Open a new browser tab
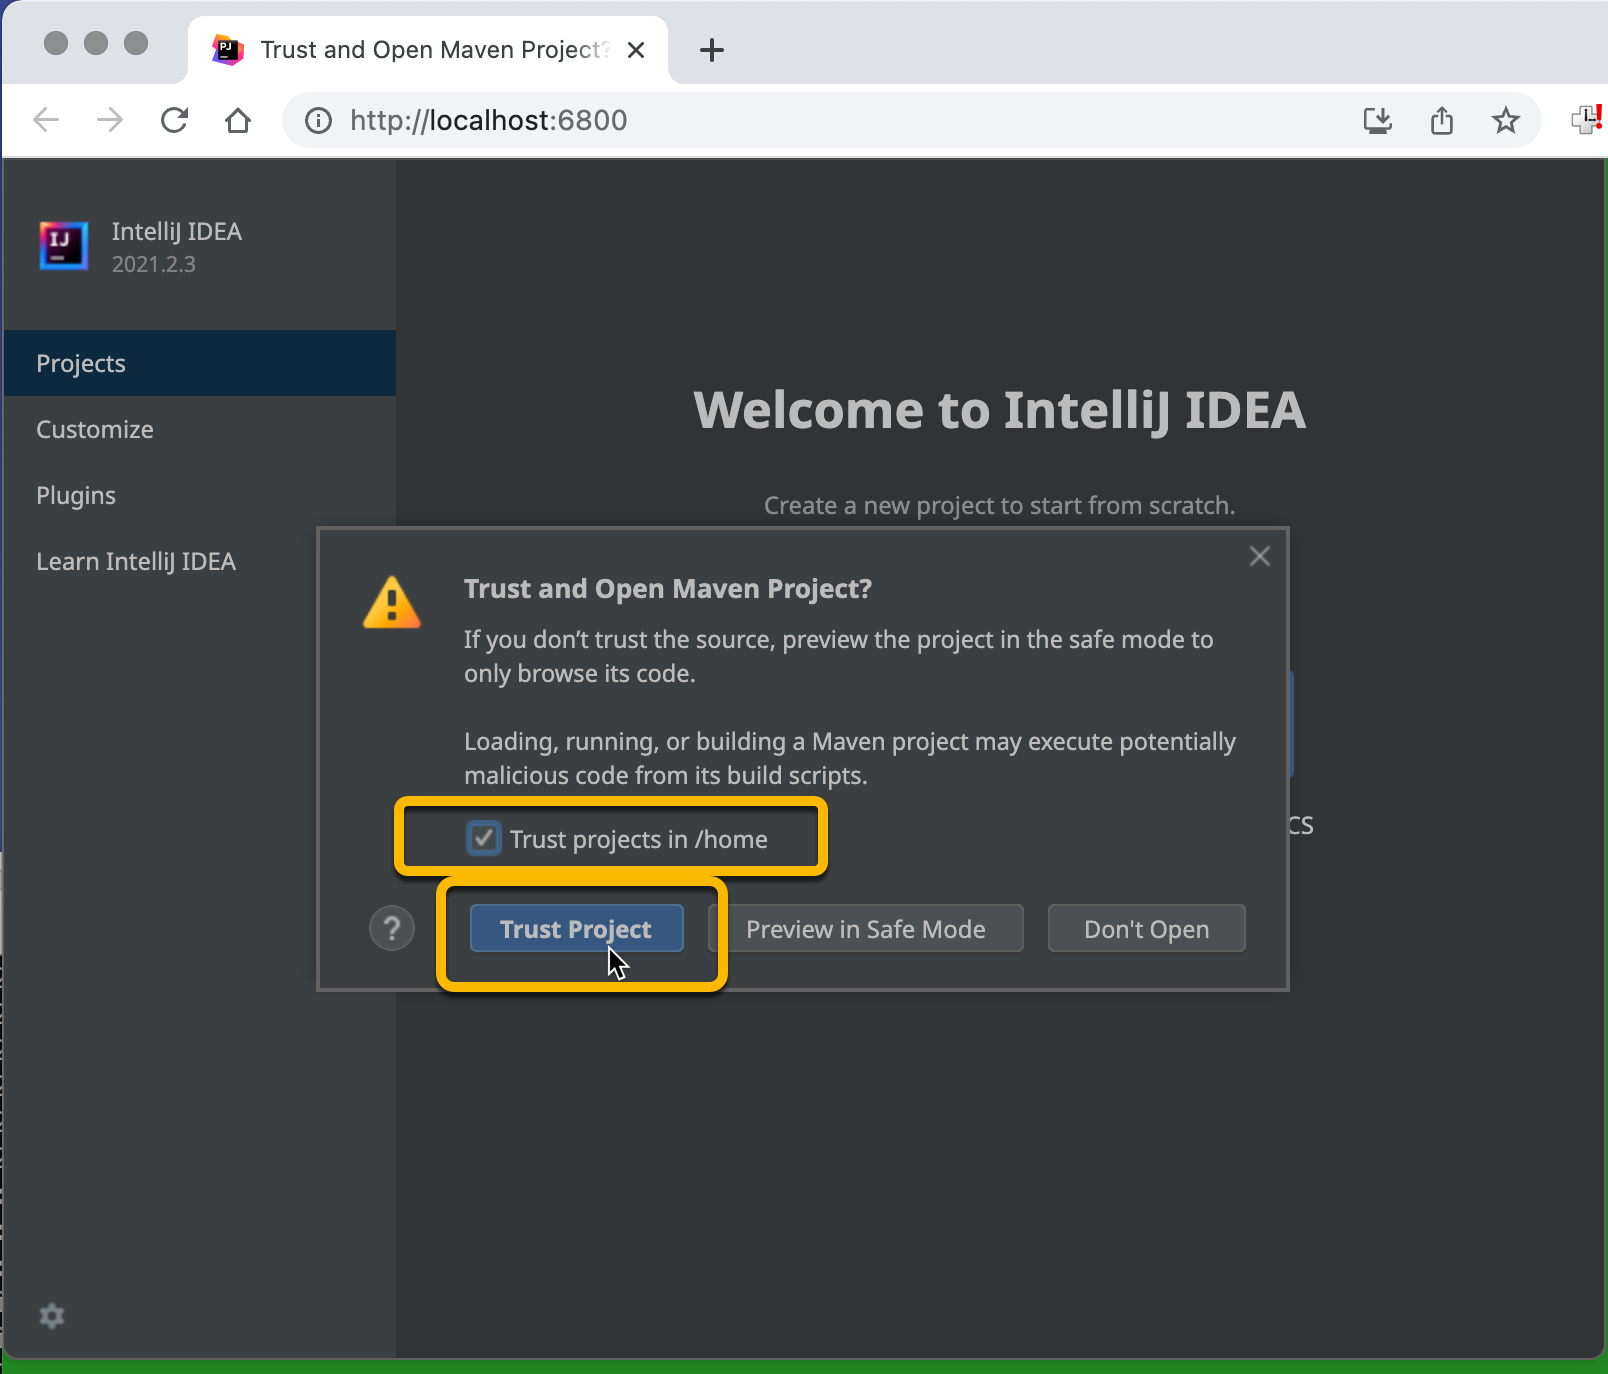This screenshot has width=1608, height=1374. (x=712, y=50)
